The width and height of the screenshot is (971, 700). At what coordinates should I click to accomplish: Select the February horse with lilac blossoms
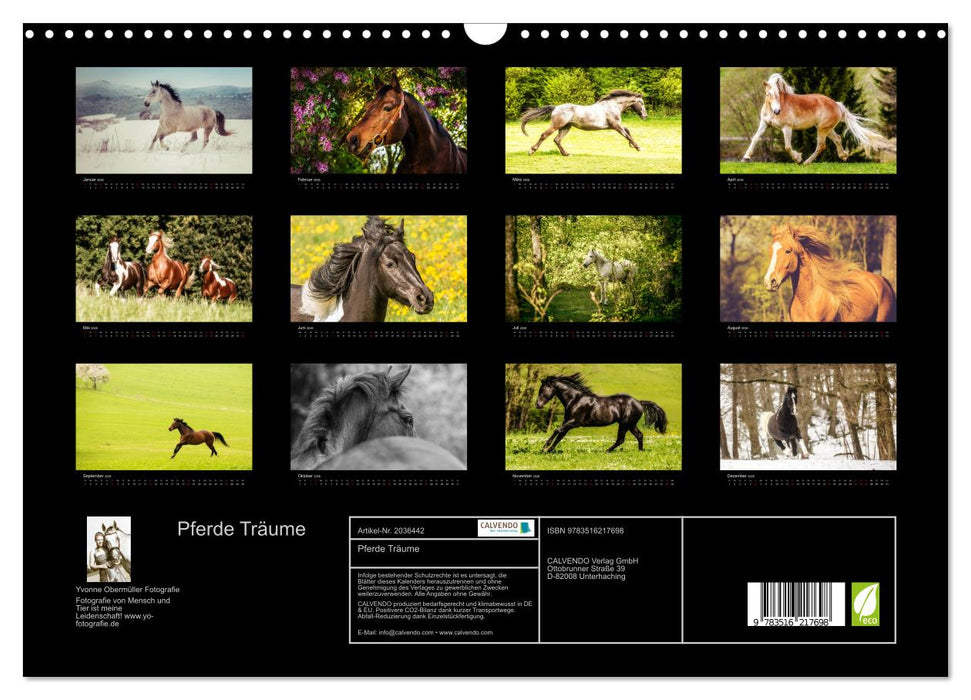point(378,120)
